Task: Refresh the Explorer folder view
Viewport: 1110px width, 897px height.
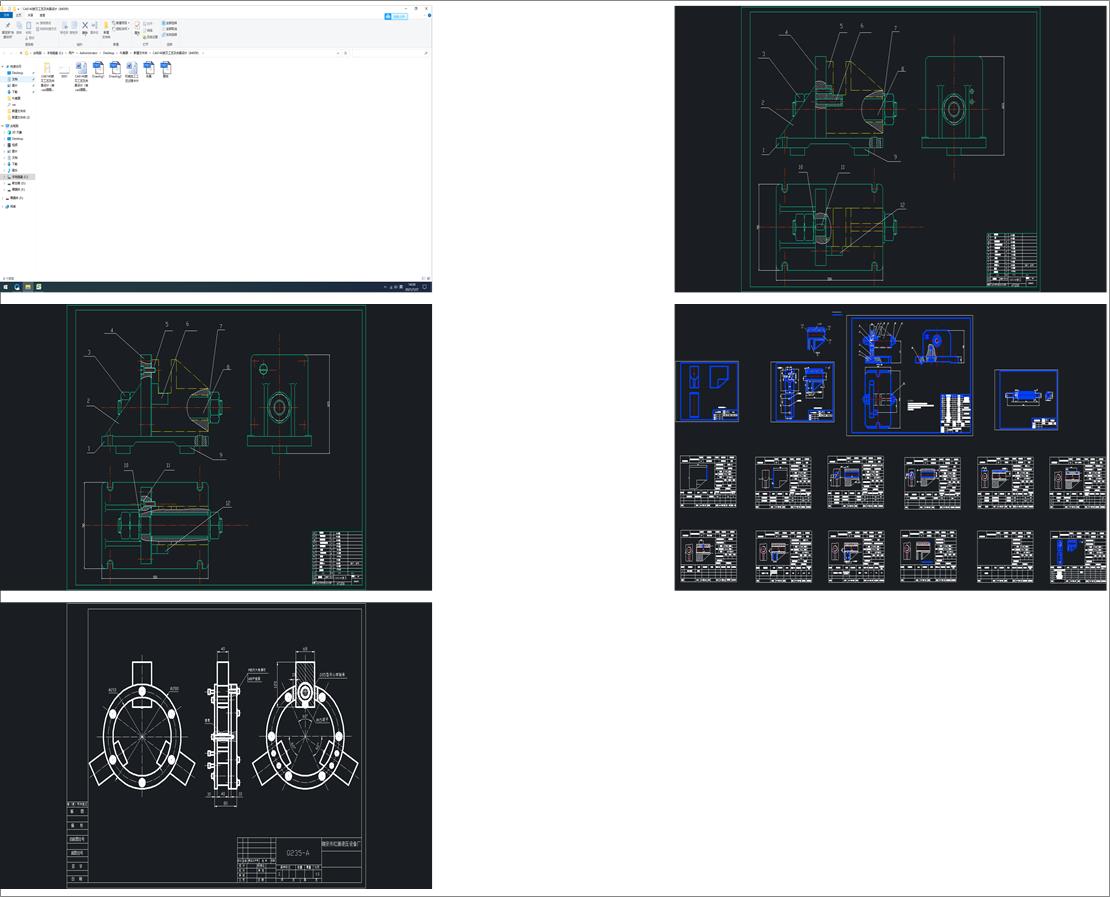Action: [345, 53]
